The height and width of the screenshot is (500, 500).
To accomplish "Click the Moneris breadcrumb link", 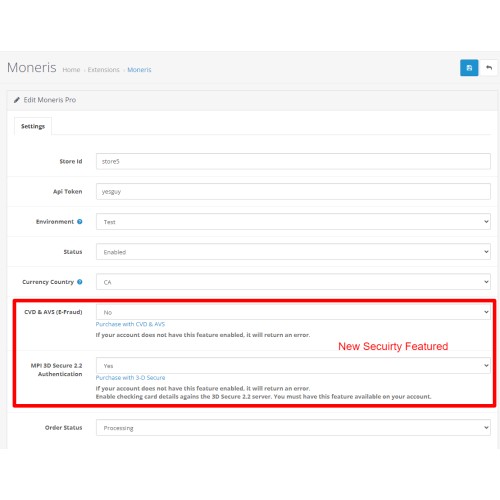I will tap(139, 70).
